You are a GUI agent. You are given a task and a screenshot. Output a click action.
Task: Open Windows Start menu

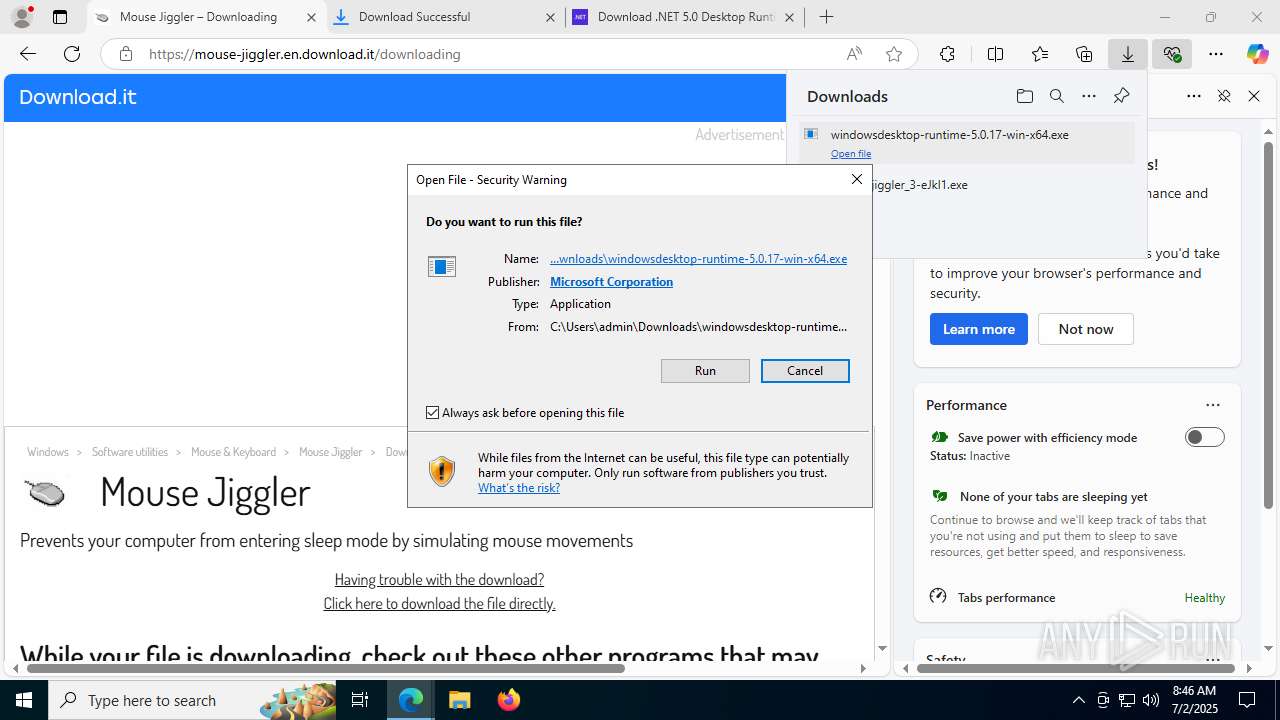coord(24,700)
